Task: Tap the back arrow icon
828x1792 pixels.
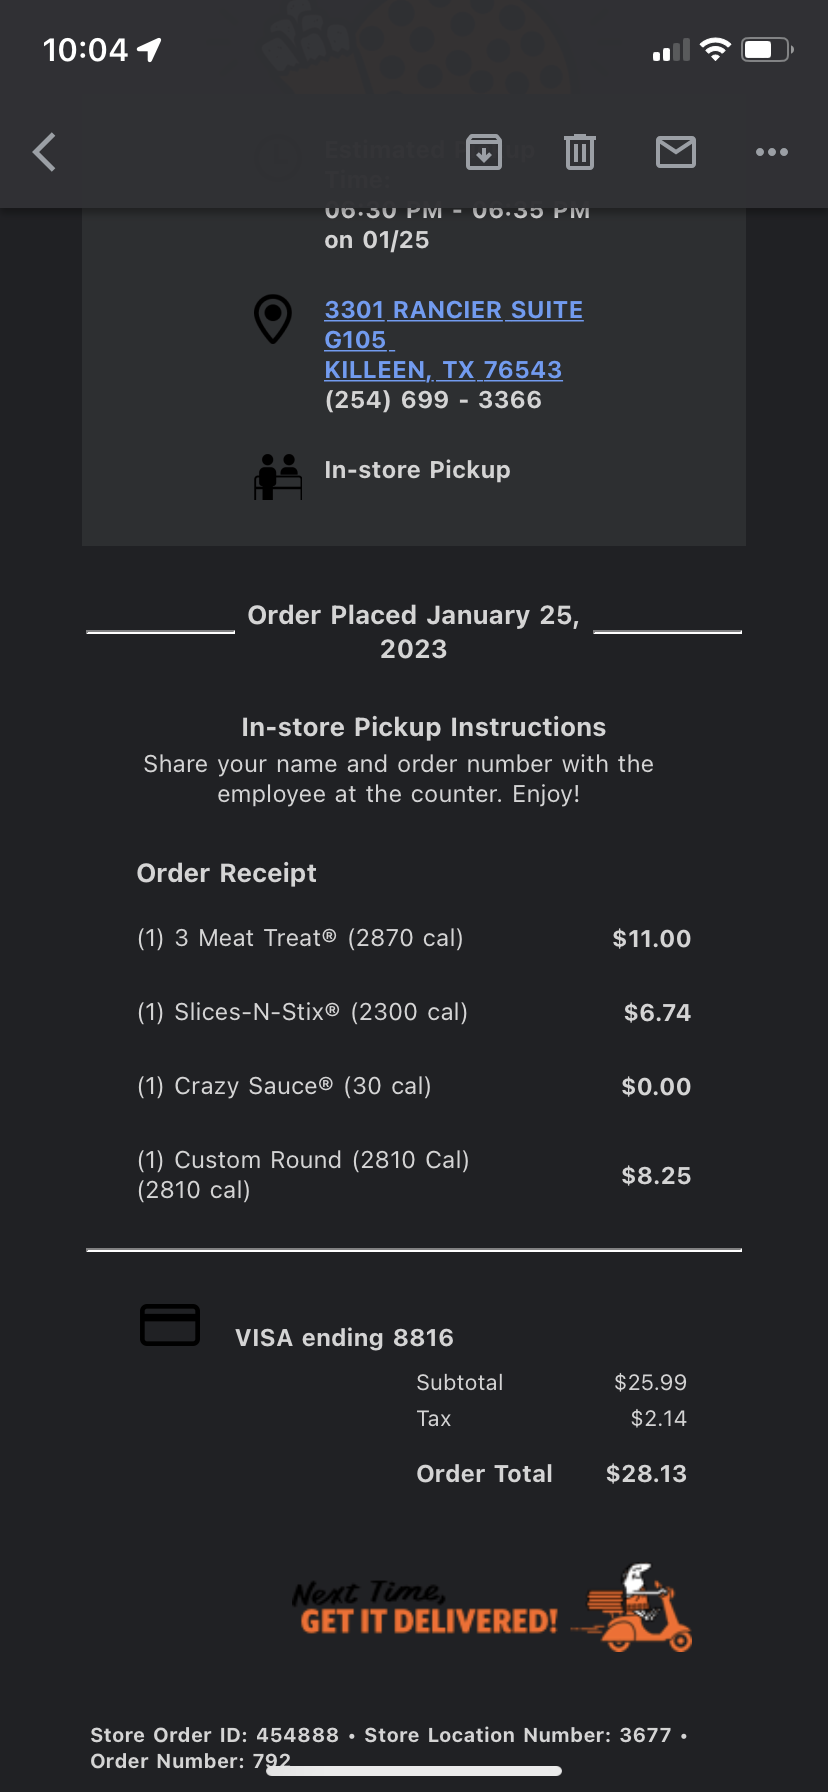Action: (x=45, y=152)
